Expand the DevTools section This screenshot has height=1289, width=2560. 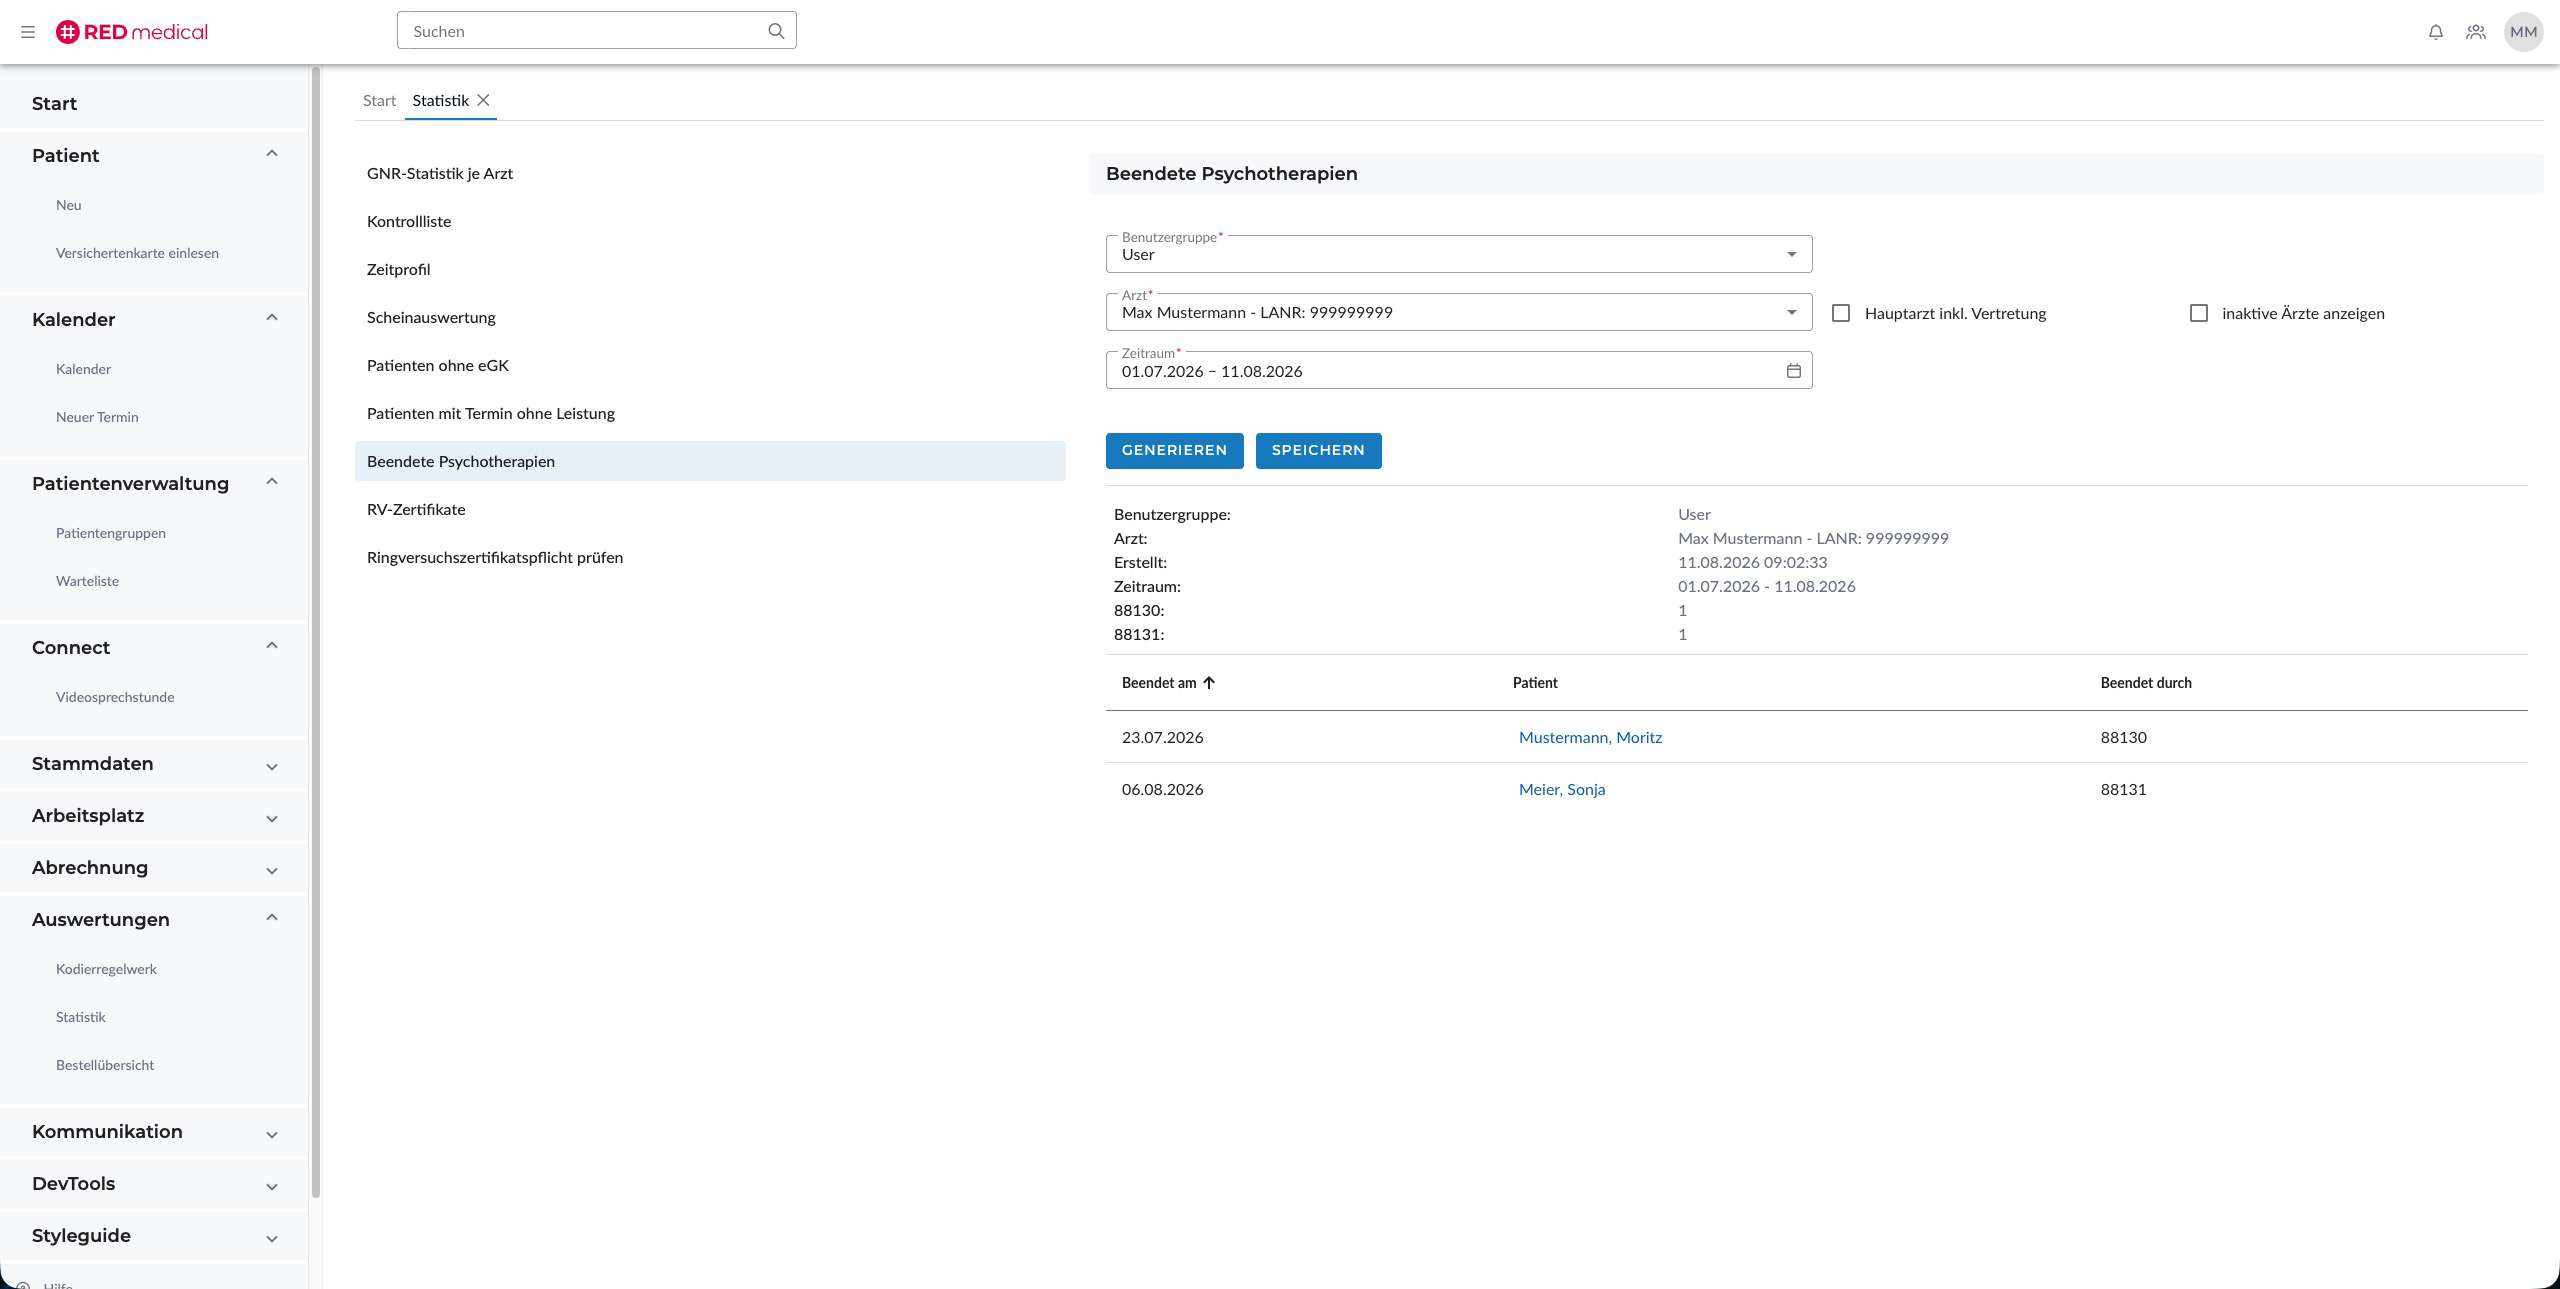[x=272, y=1186]
